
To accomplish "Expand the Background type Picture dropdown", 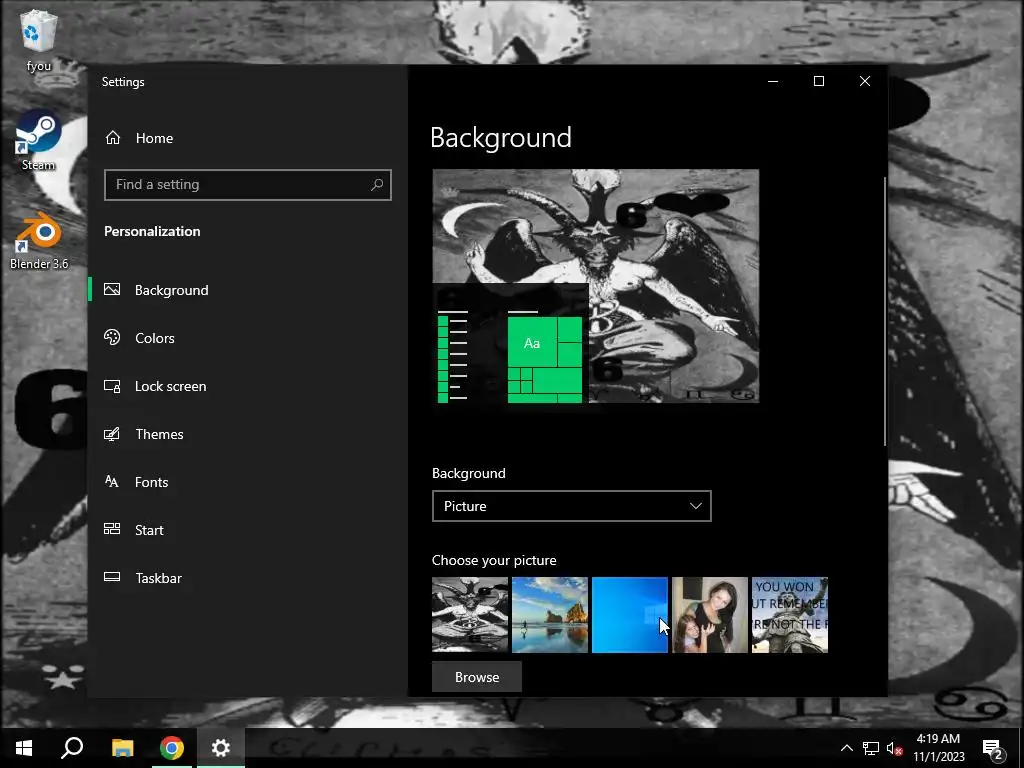I will [571, 506].
